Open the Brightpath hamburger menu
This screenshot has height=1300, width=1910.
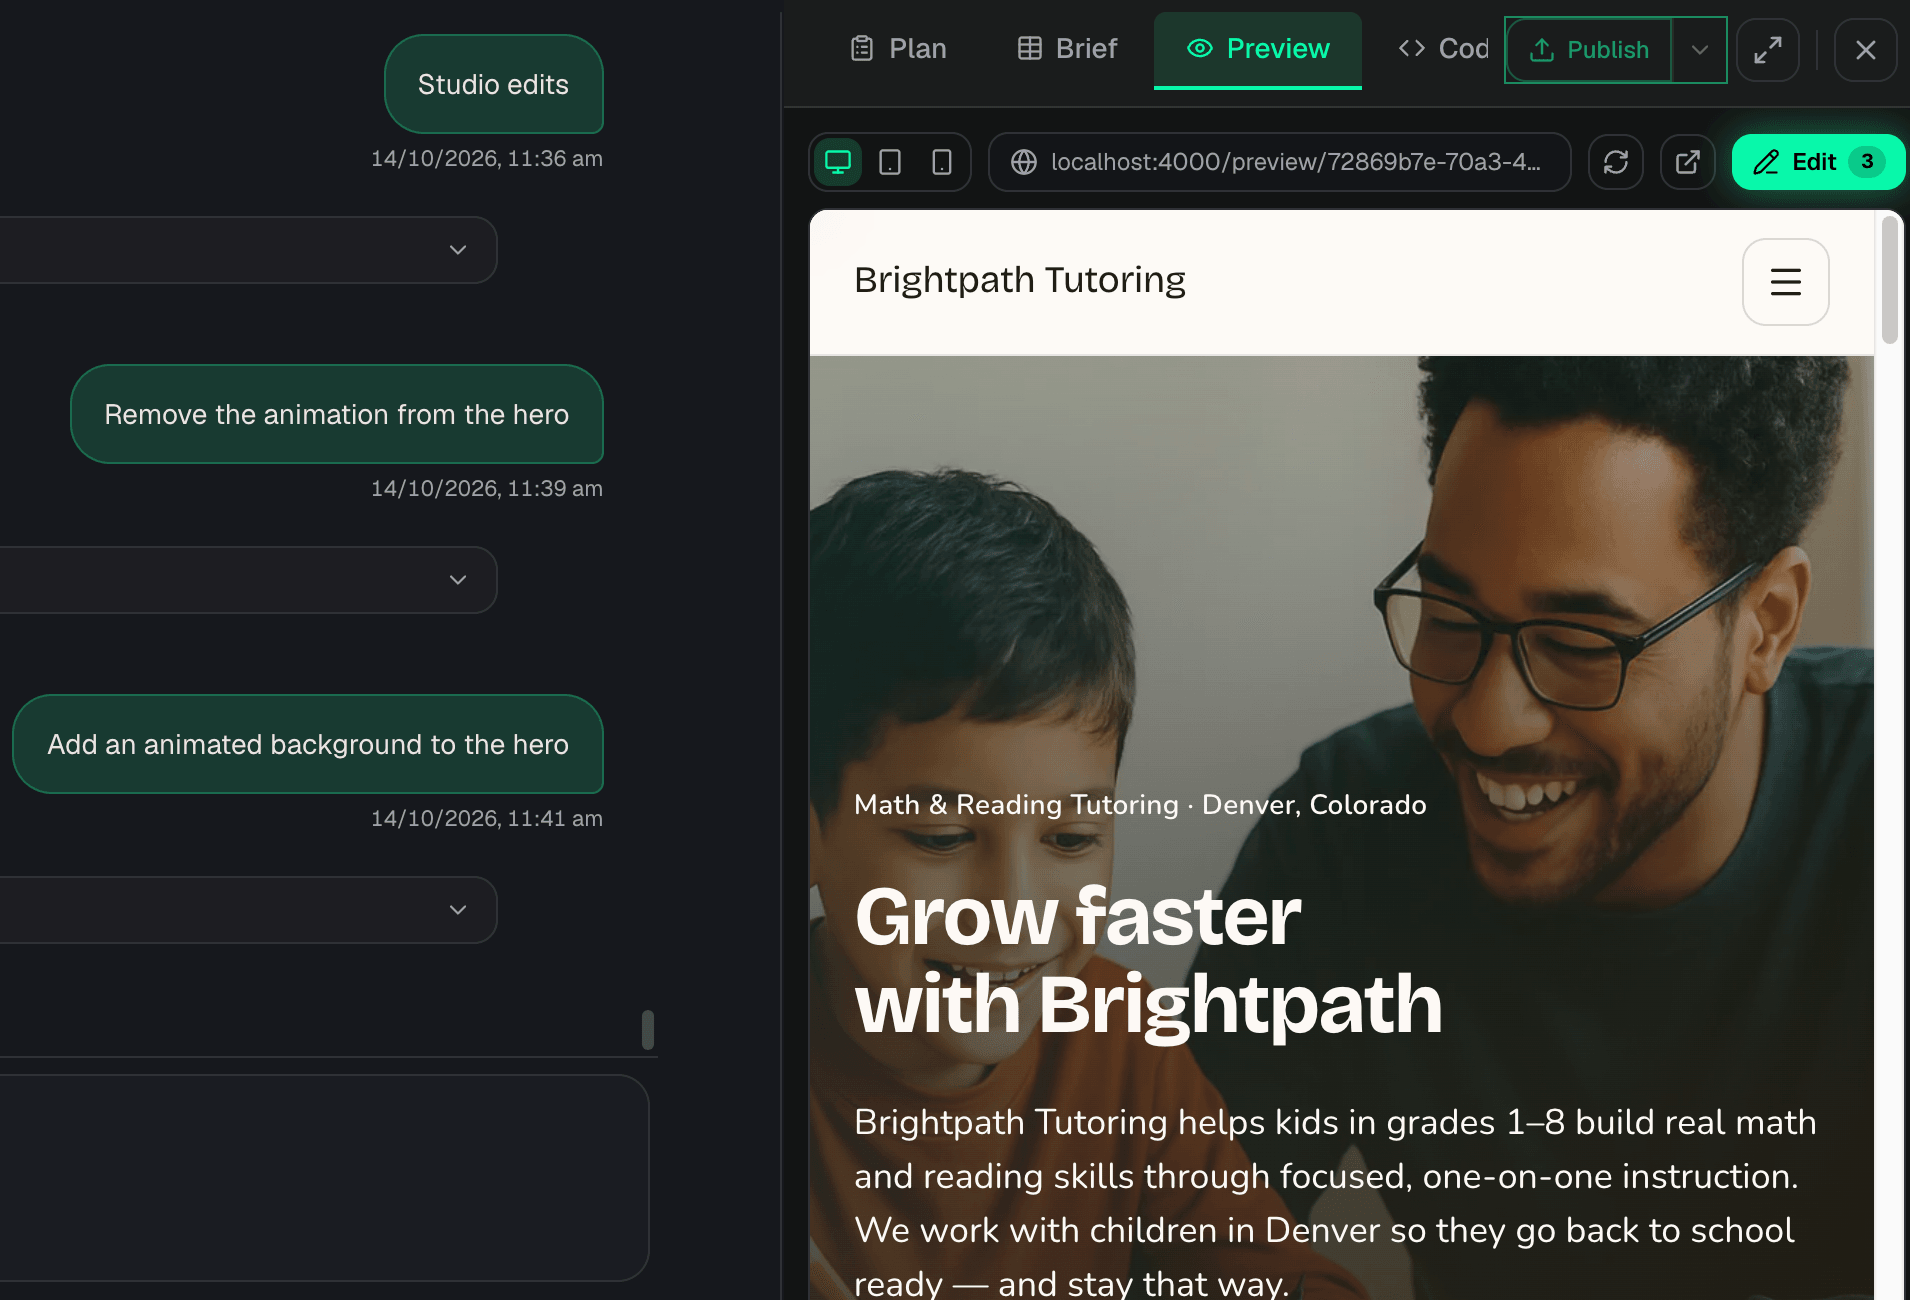coord(1786,282)
